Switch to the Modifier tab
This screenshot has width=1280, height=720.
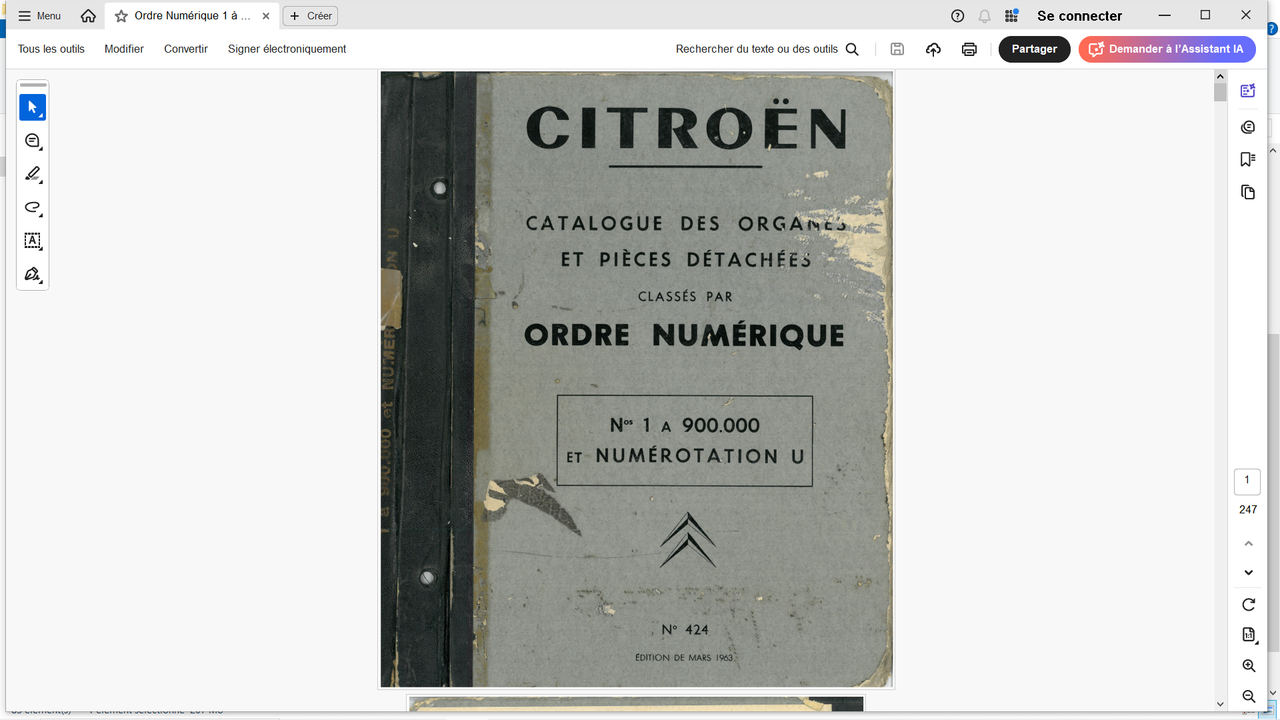[x=124, y=49]
